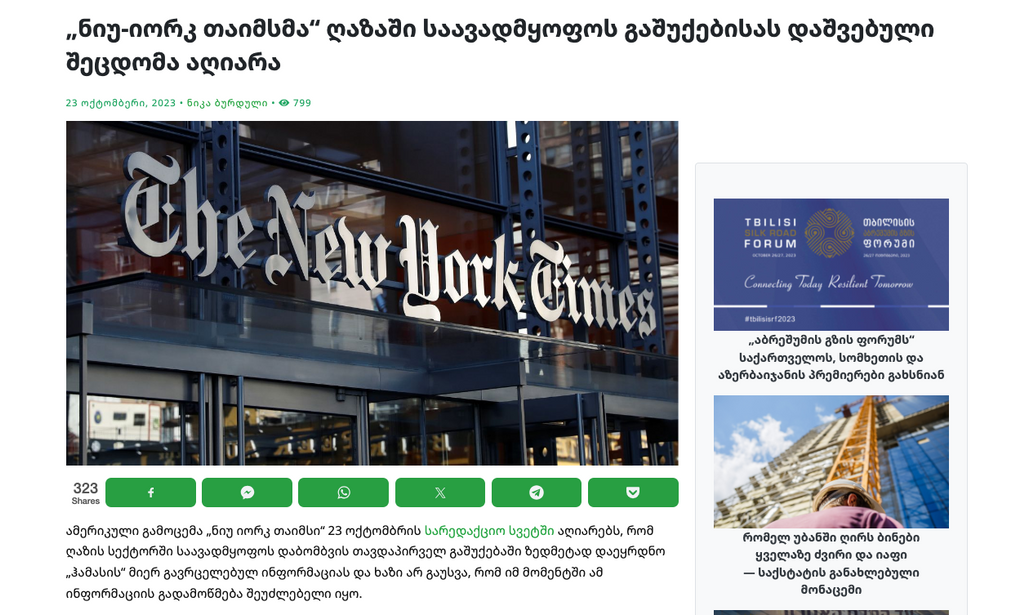The width and height of the screenshot is (1024, 615).
Task: Click the eye views icon
Action: [284, 102]
